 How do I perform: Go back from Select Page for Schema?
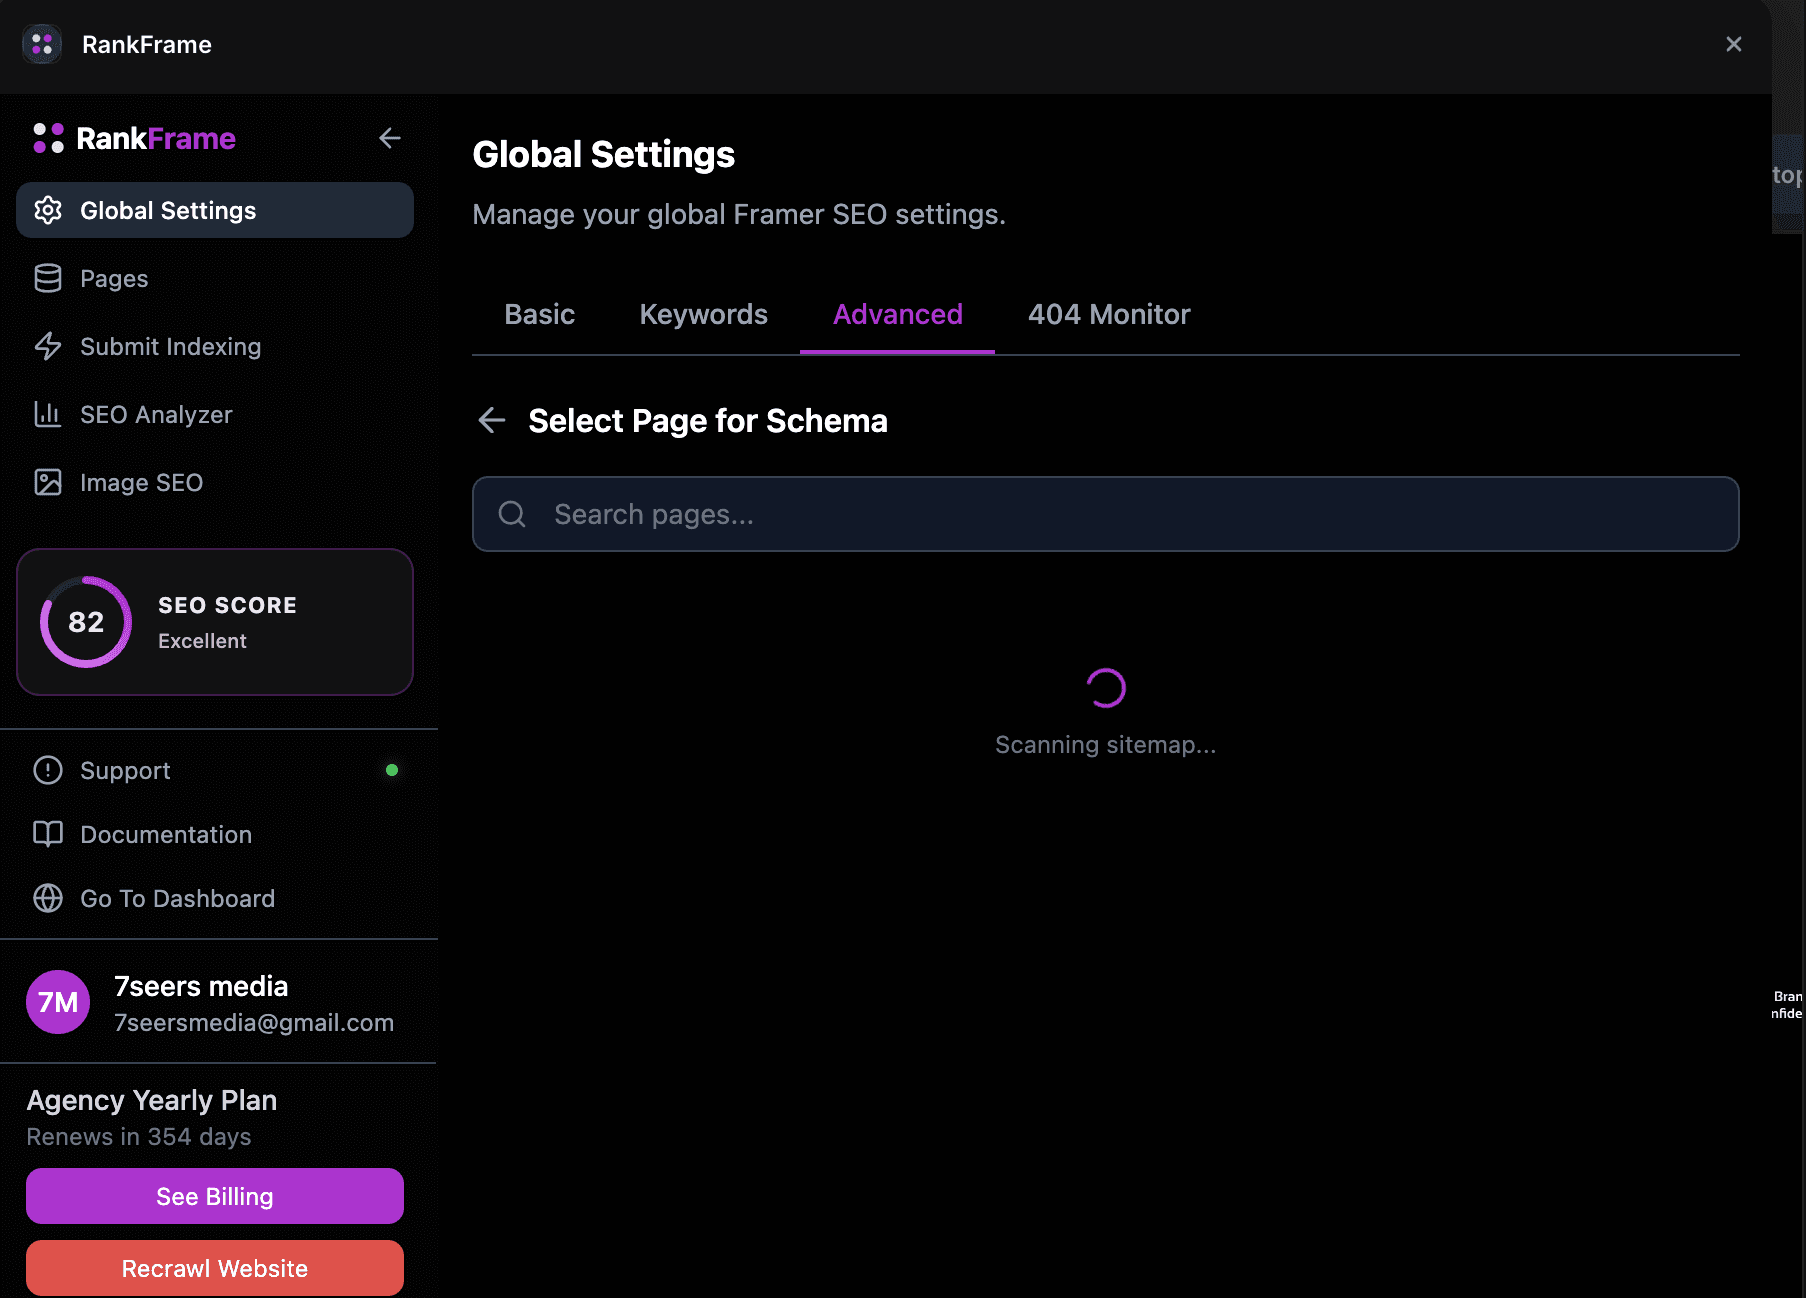[492, 420]
